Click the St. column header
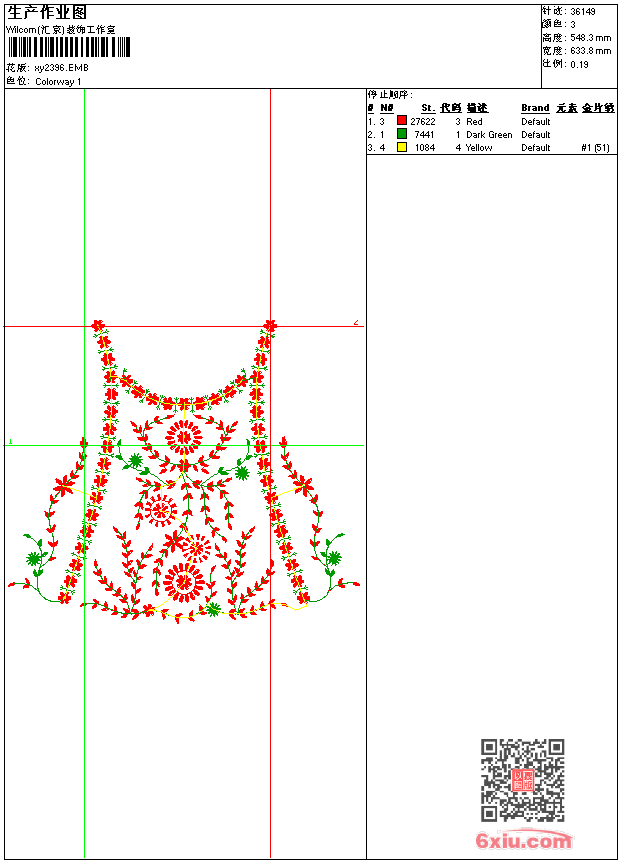Image resolution: width=620 pixels, height=860 pixels. pos(428,108)
